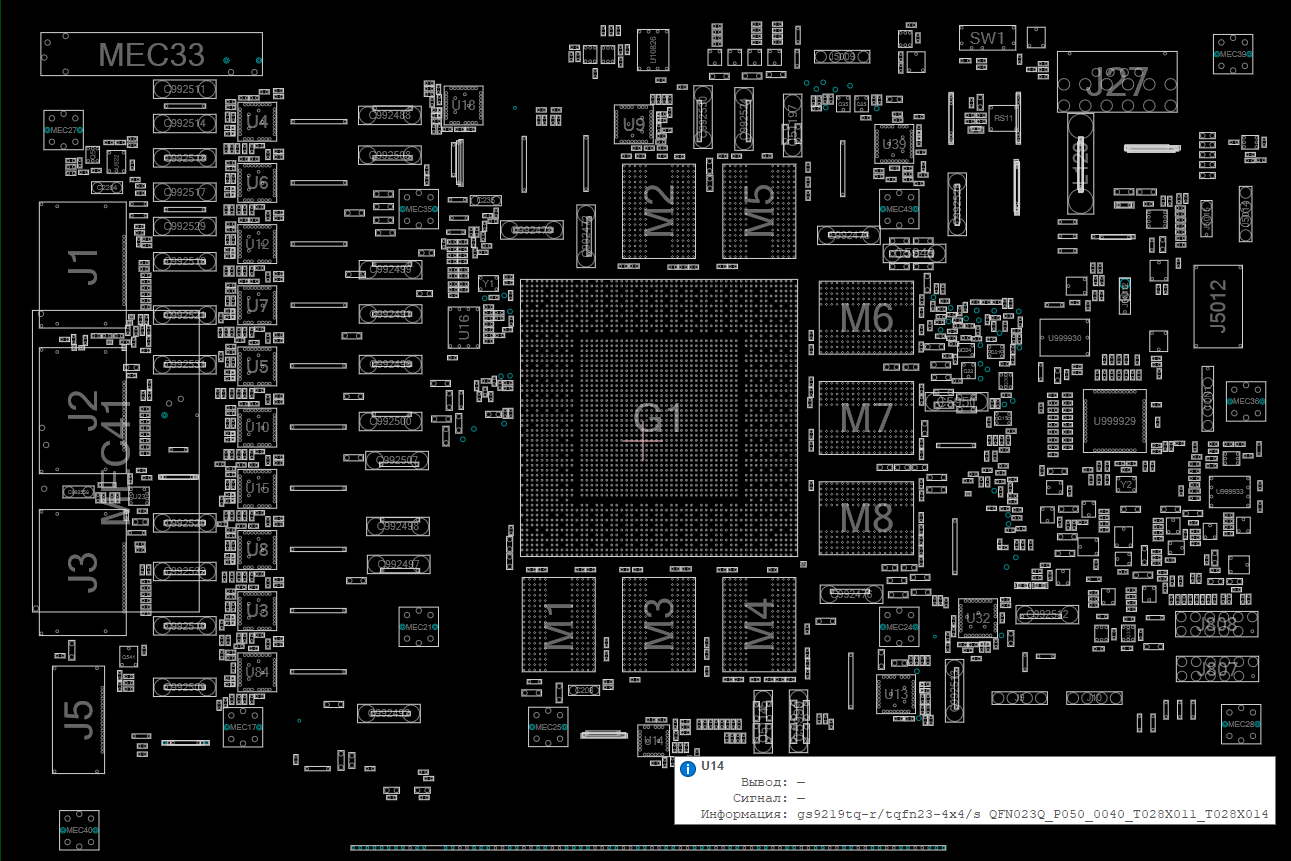Click memory chip M6
Image resolution: width=1291 pixels, height=861 pixels.
coord(866,318)
